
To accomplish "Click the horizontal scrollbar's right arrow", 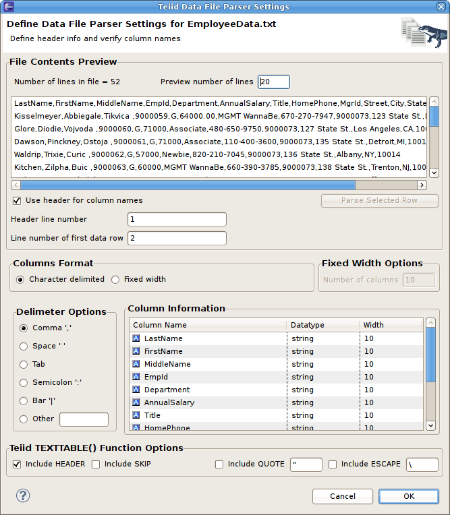I will [x=422, y=185].
